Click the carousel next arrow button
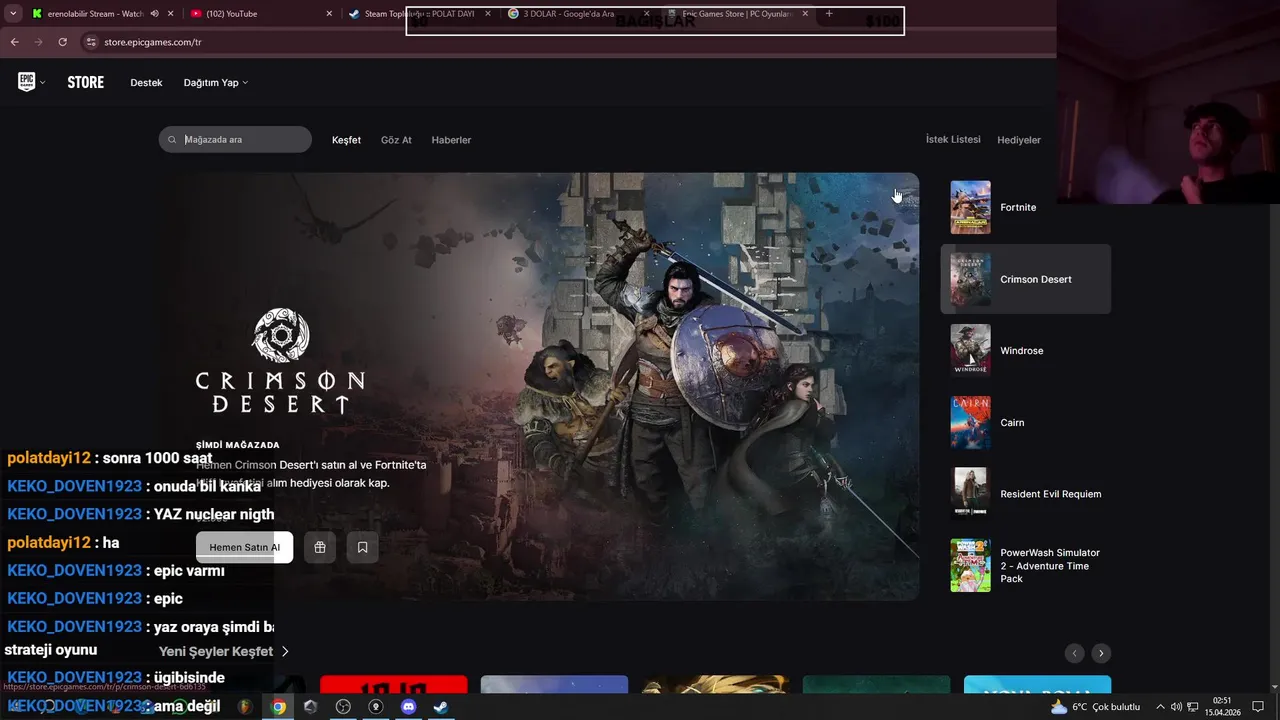1280x720 pixels. 1101,653
